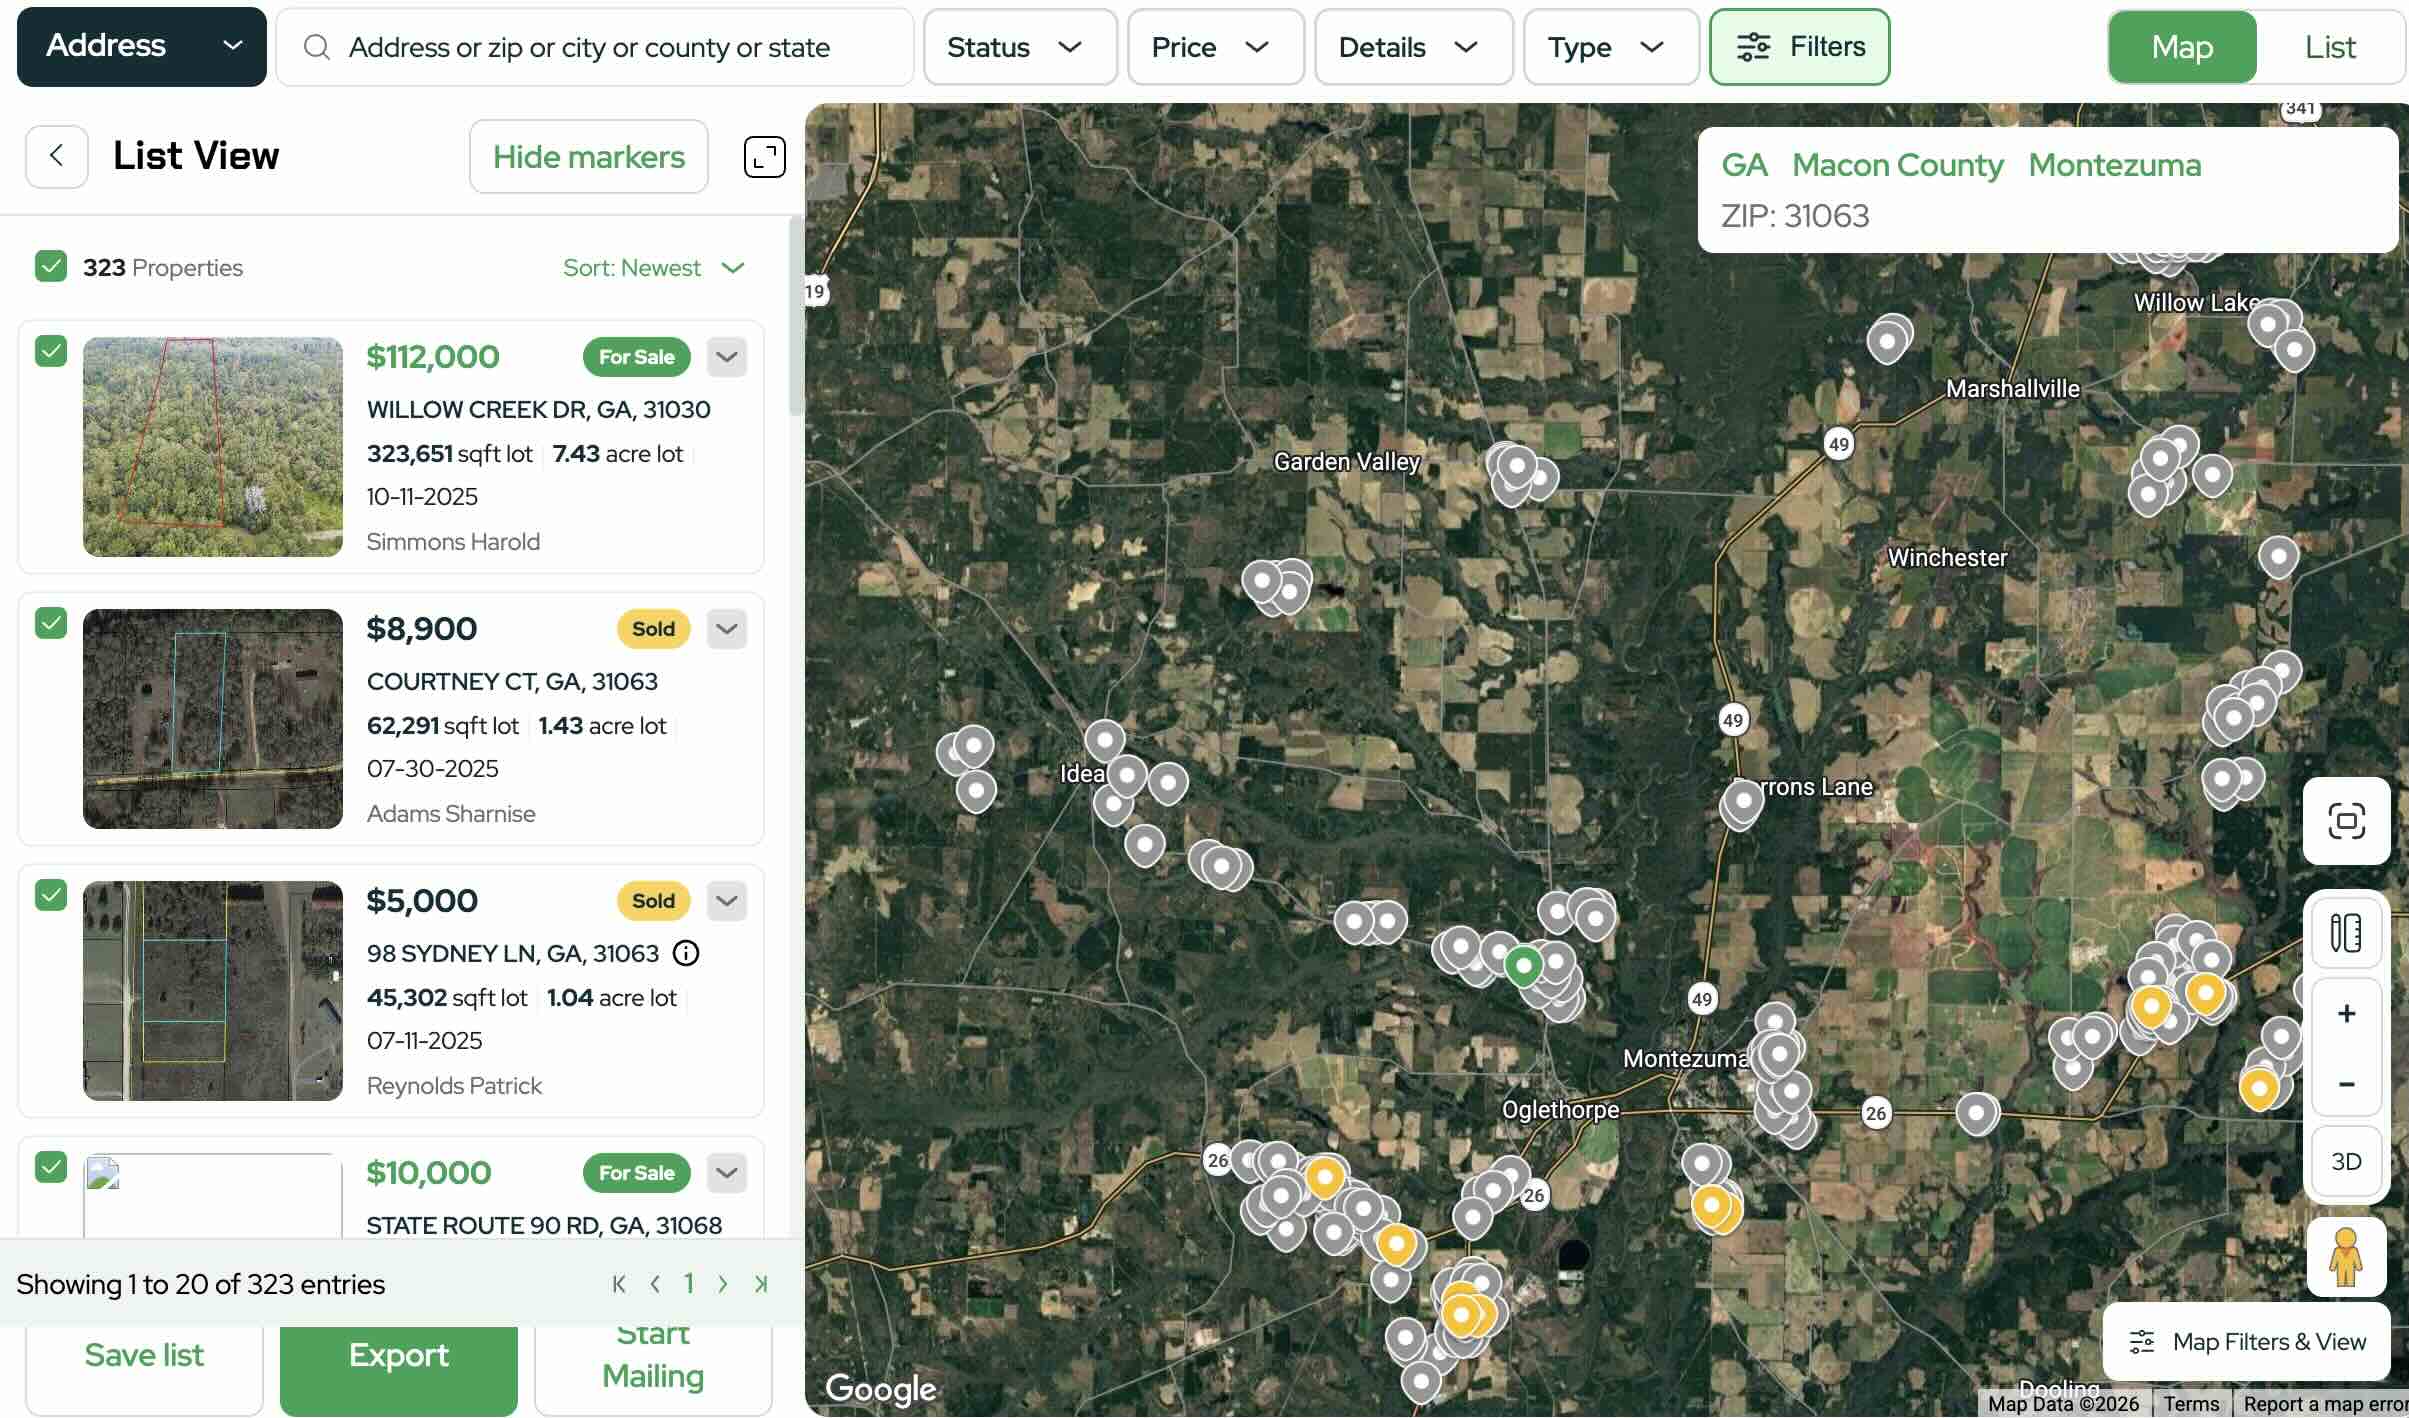Viewport: 2409px width, 1418px height.
Task: Uncheck the select-all 323 Properties checkbox
Action: 50,267
